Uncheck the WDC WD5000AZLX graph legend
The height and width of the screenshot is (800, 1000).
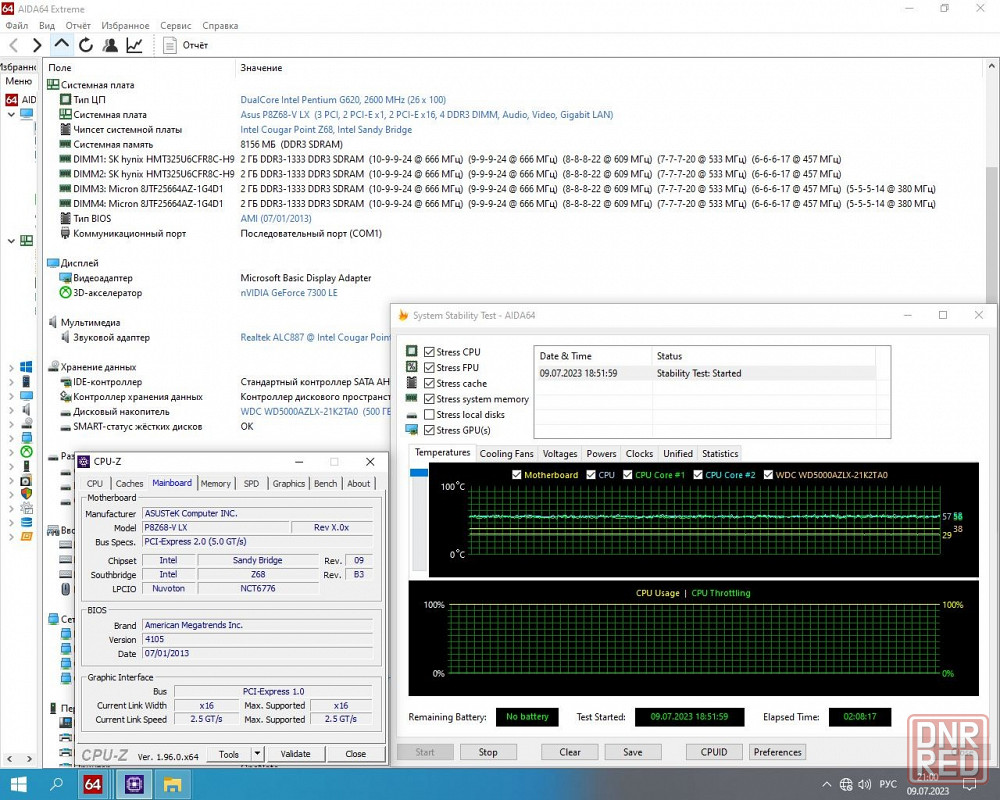click(768, 475)
